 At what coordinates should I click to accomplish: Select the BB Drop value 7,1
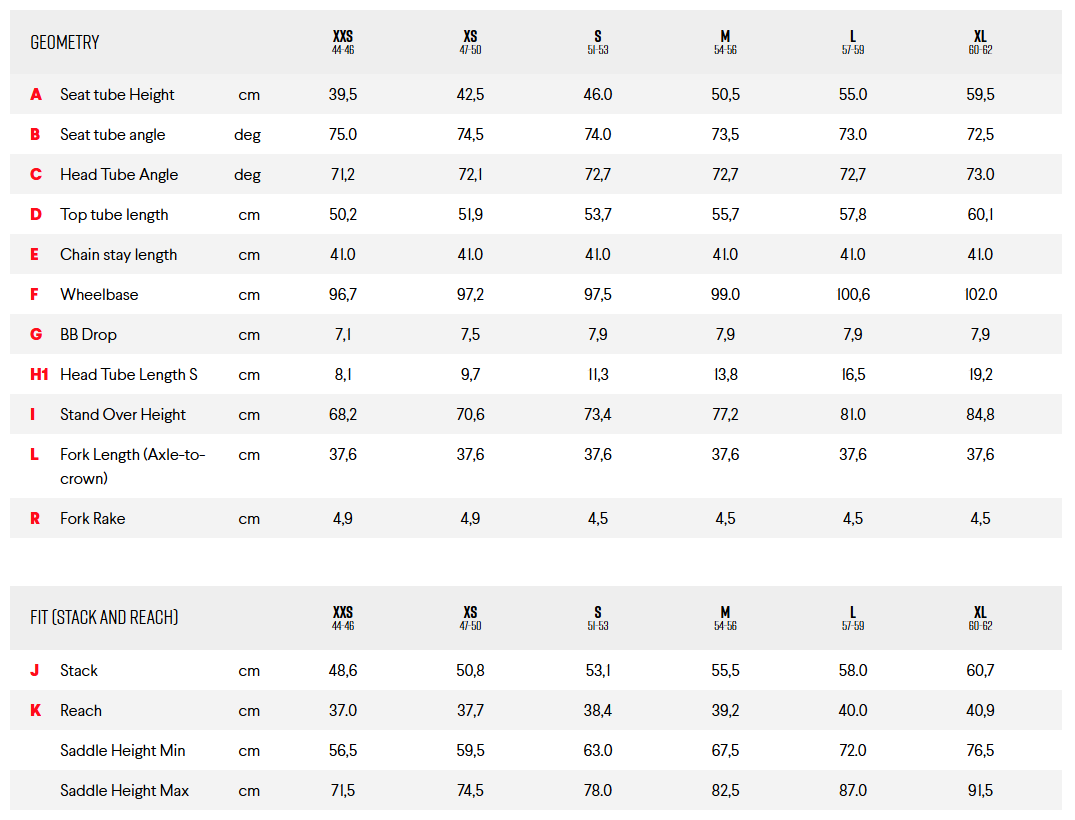pyautogui.click(x=343, y=334)
